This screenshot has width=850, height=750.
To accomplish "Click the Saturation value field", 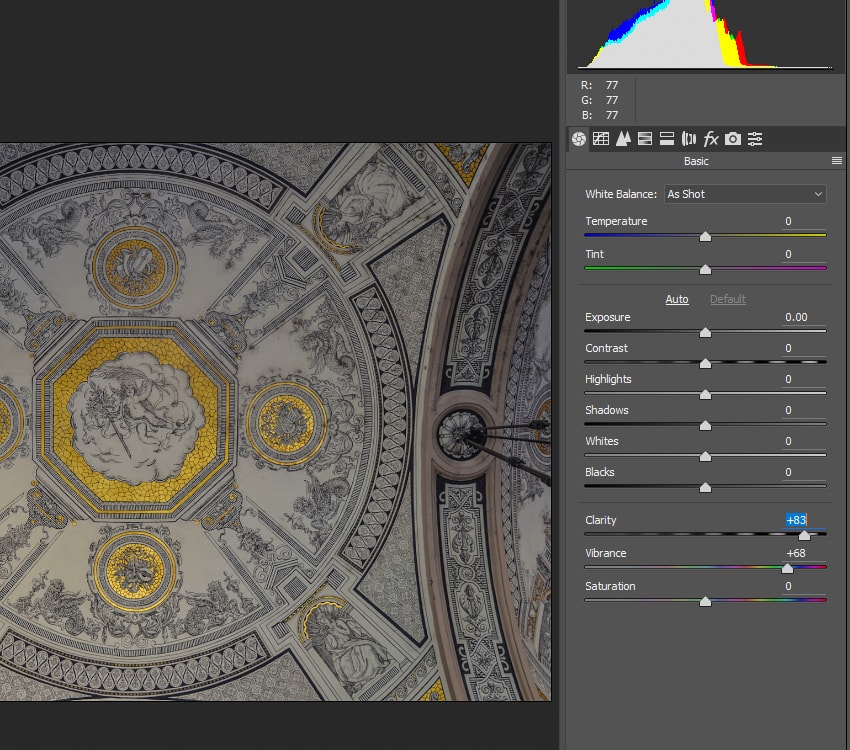I will pos(803,586).
